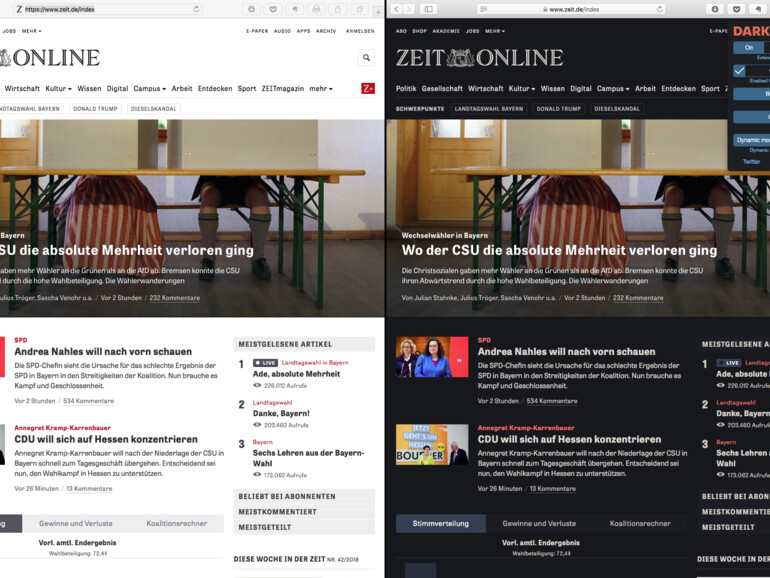Click the left window URL field

(x=108, y=9)
